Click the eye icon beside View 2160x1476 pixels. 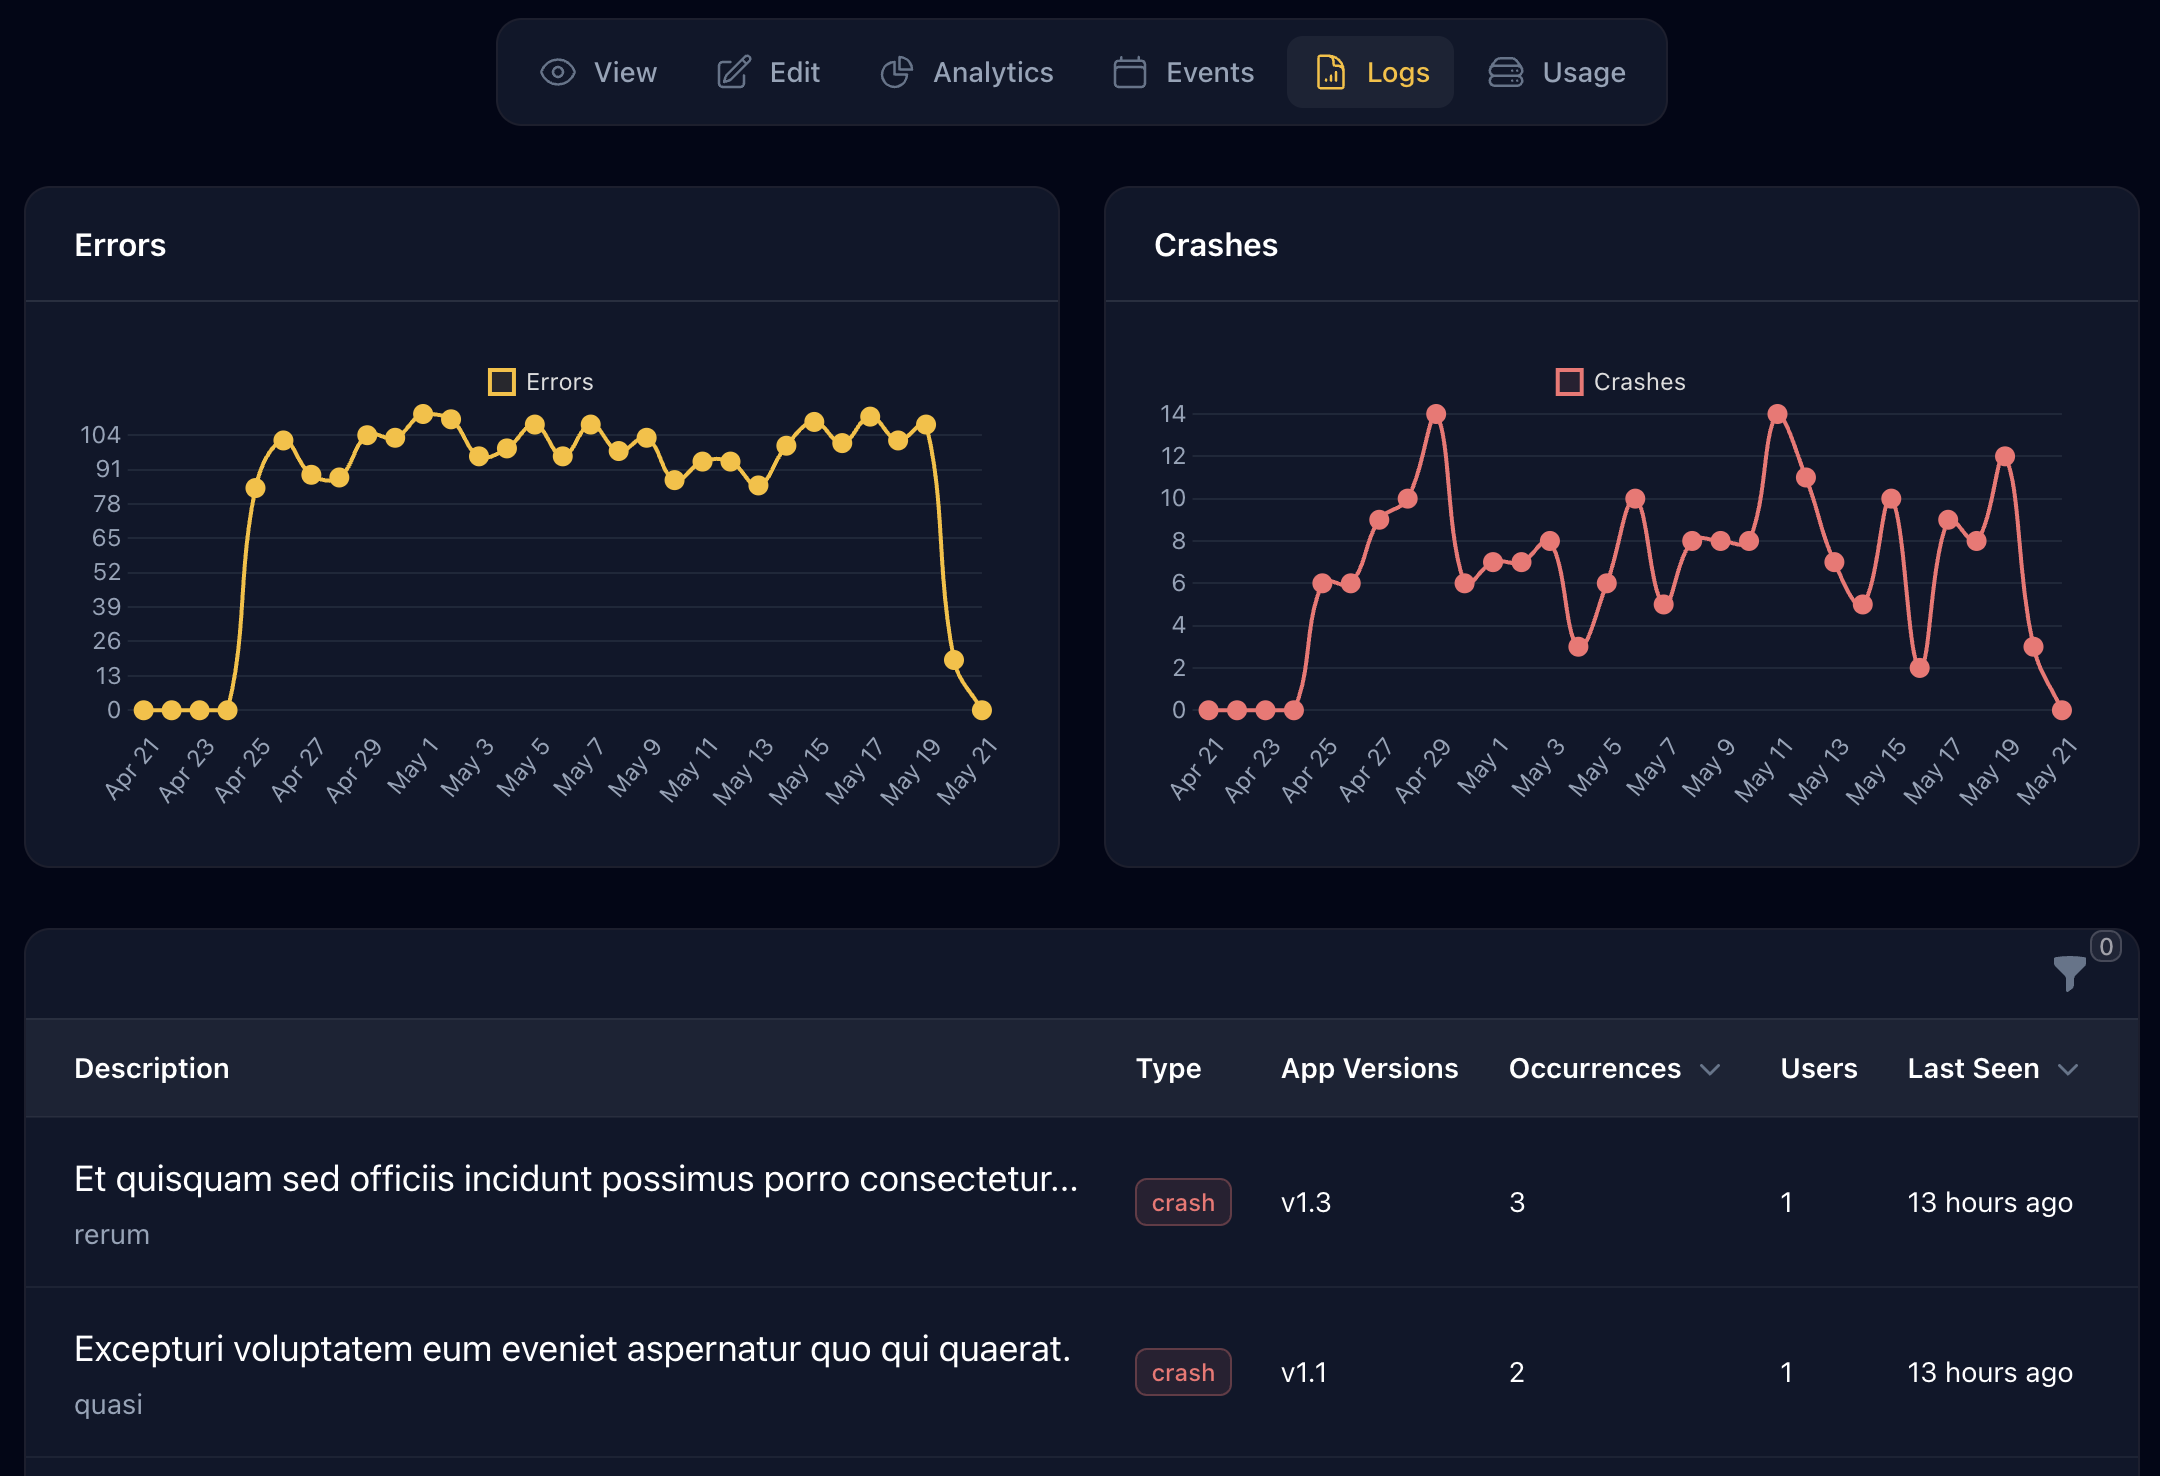(557, 72)
